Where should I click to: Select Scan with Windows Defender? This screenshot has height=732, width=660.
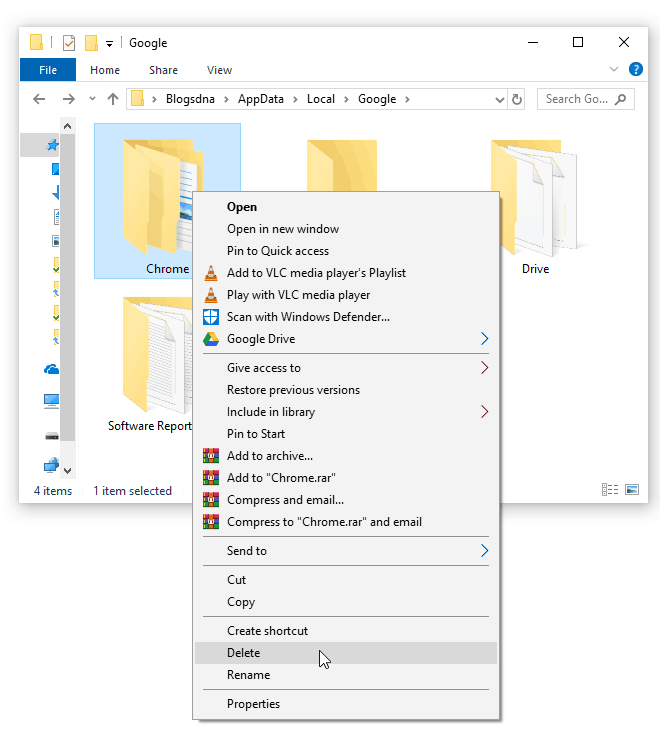pyautogui.click(x=346, y=317)
